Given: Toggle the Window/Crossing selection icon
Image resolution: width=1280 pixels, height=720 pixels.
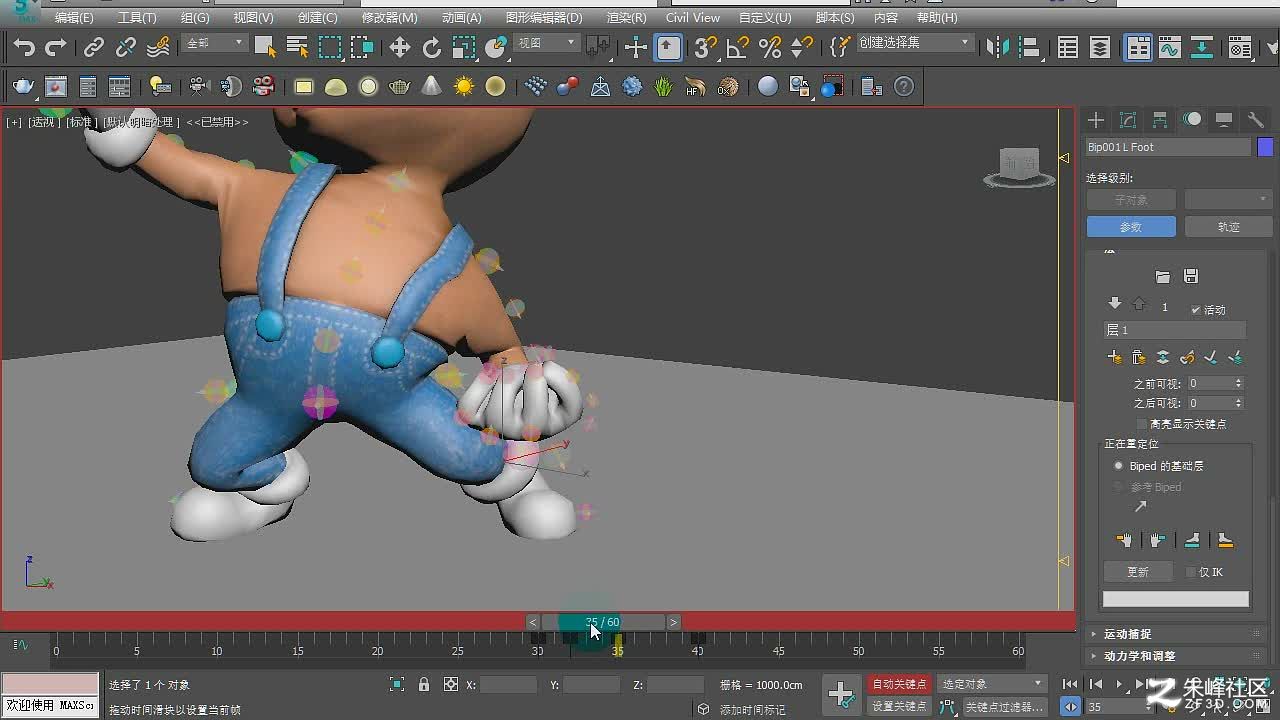Looking at the screenshot, I should [362, 47].
